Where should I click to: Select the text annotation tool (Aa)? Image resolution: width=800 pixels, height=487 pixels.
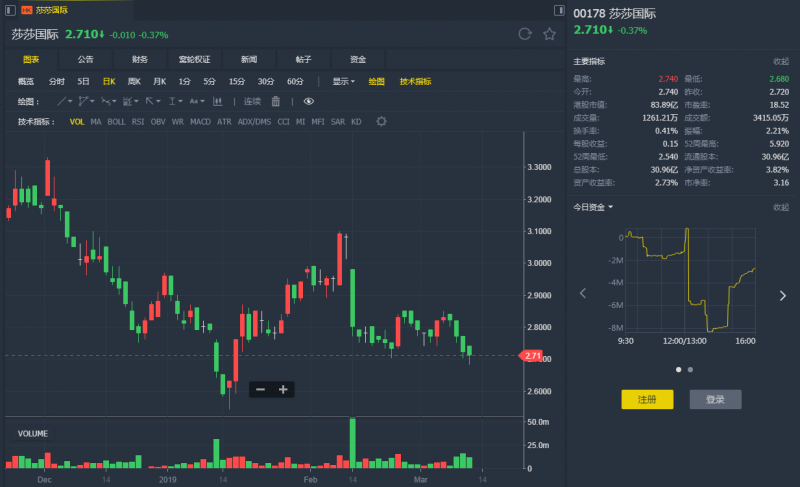194,101
